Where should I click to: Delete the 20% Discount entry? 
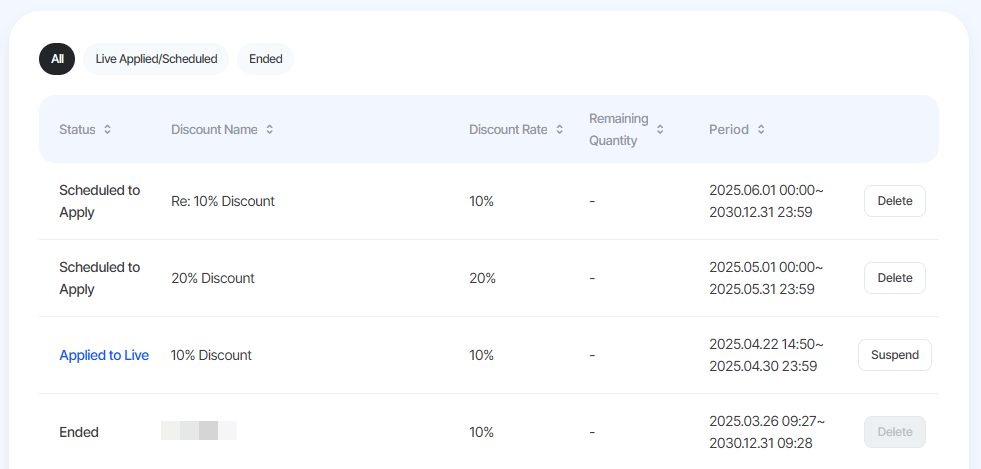[x=895, y=278]
